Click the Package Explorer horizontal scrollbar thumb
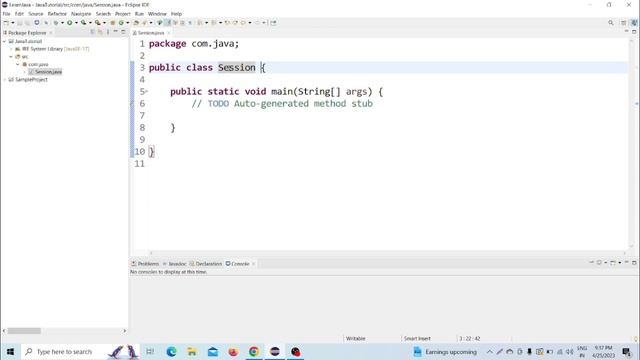 click(24, 331)
